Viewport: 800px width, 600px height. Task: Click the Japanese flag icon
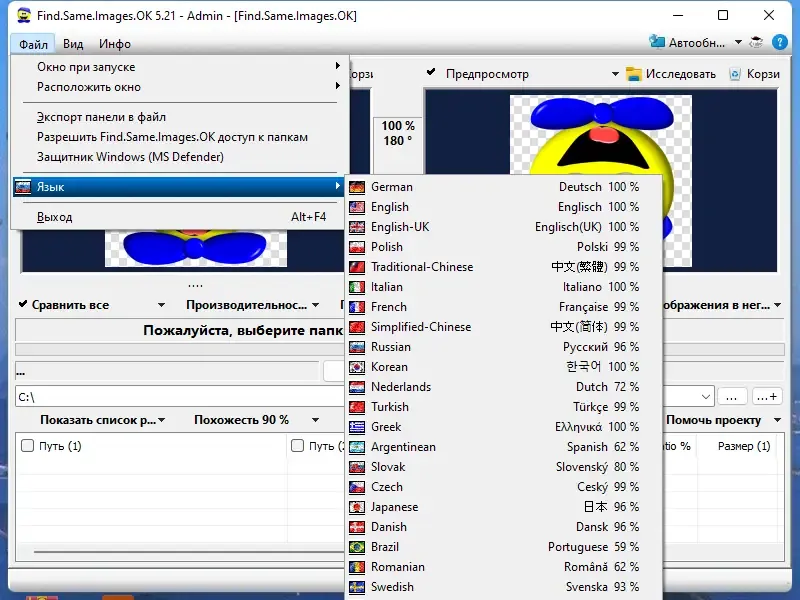tap(357, 507)
